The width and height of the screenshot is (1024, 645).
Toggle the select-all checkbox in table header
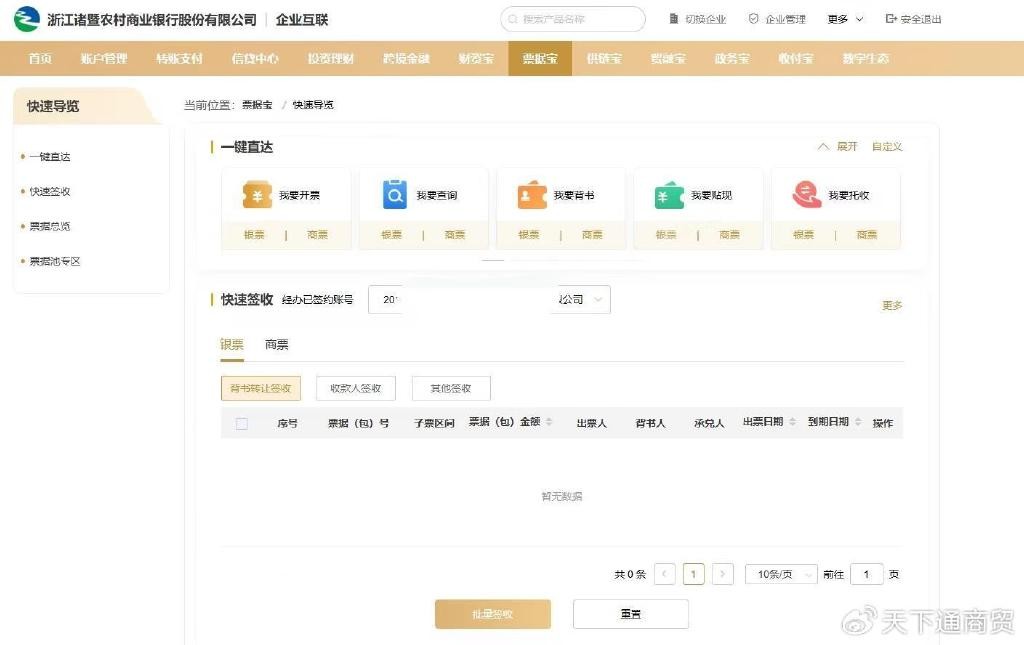tap(242, 423)
